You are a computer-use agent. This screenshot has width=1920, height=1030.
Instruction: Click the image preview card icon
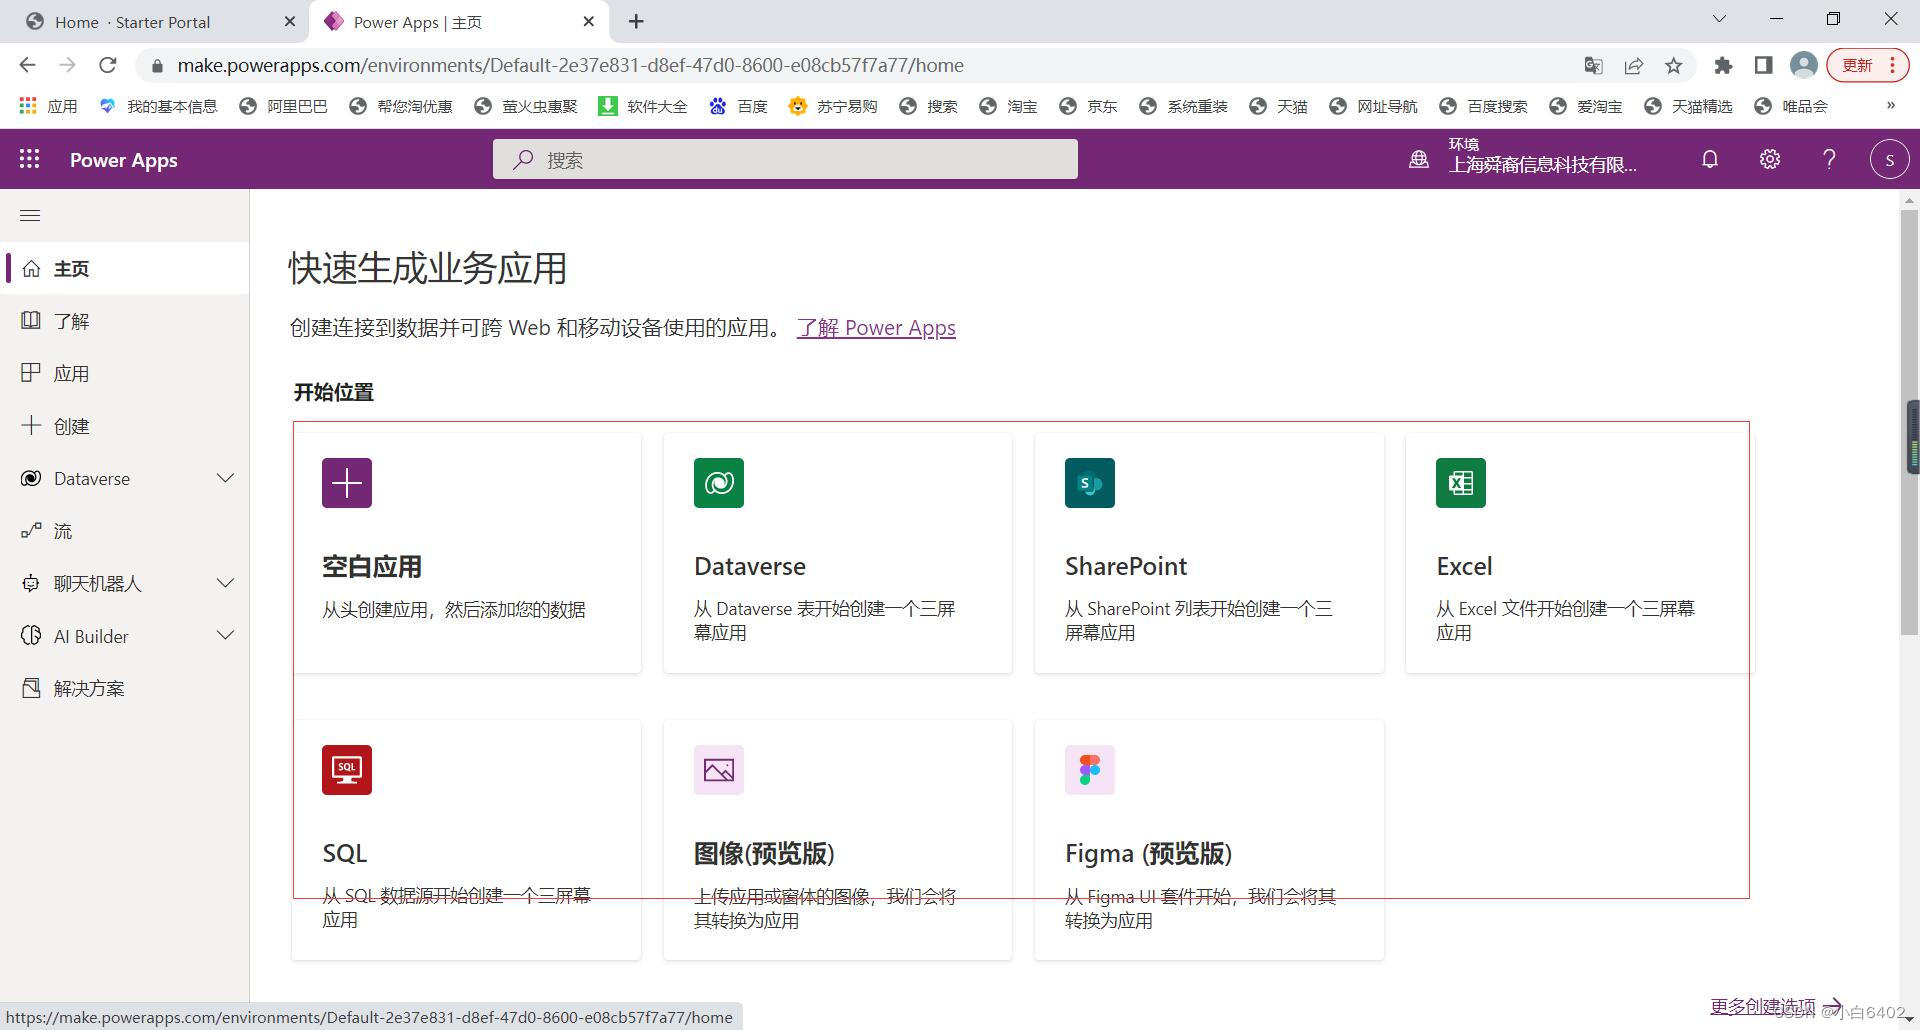pos(719,770)
